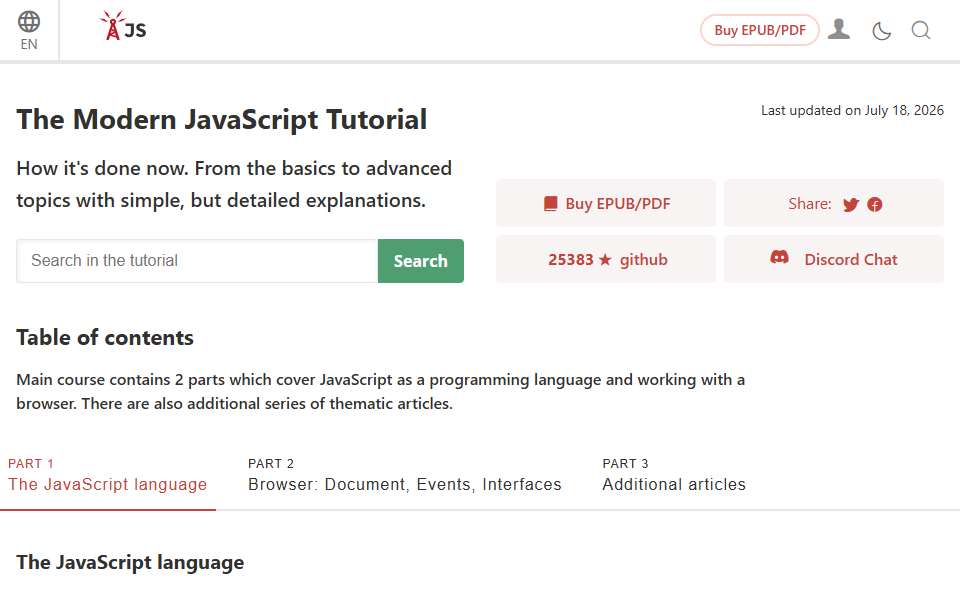Image resolution: width=960 pixels, height=600 pixels.
Task: Open the language selector globe icon
Action: [29, 21]
